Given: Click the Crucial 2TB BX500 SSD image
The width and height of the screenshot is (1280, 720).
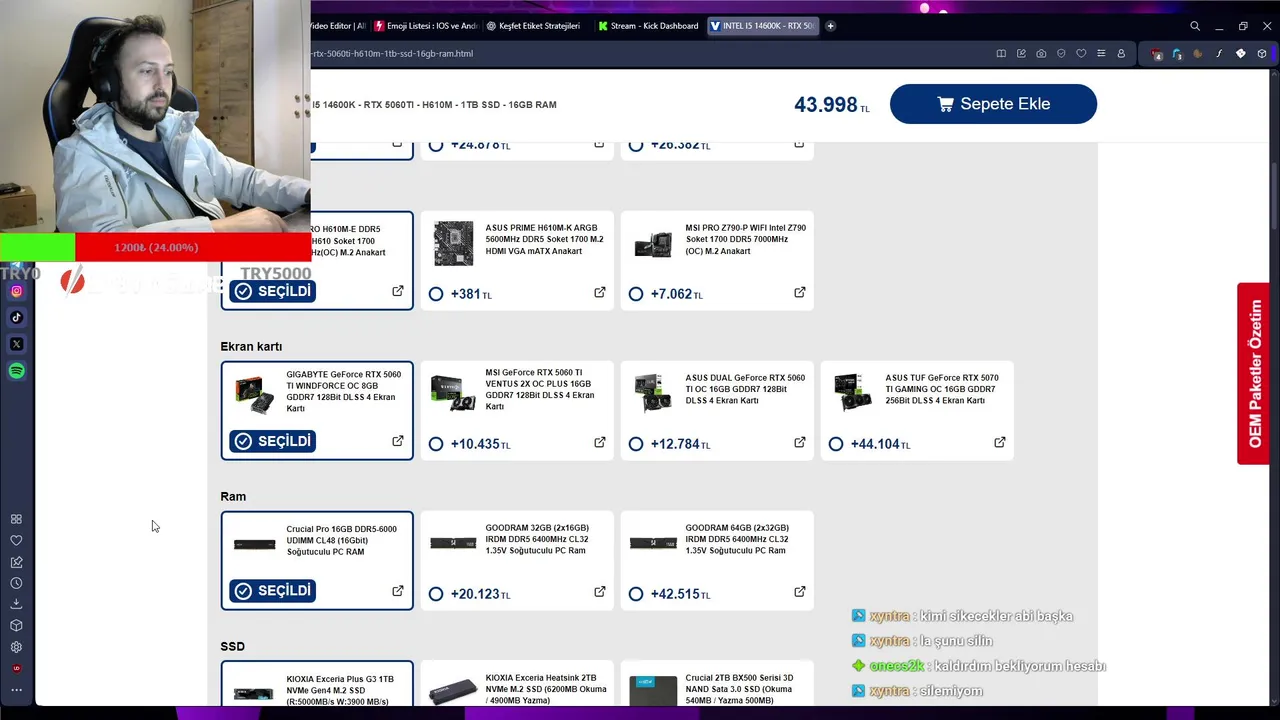Looking at the screenshot, I should pos(653,692).
